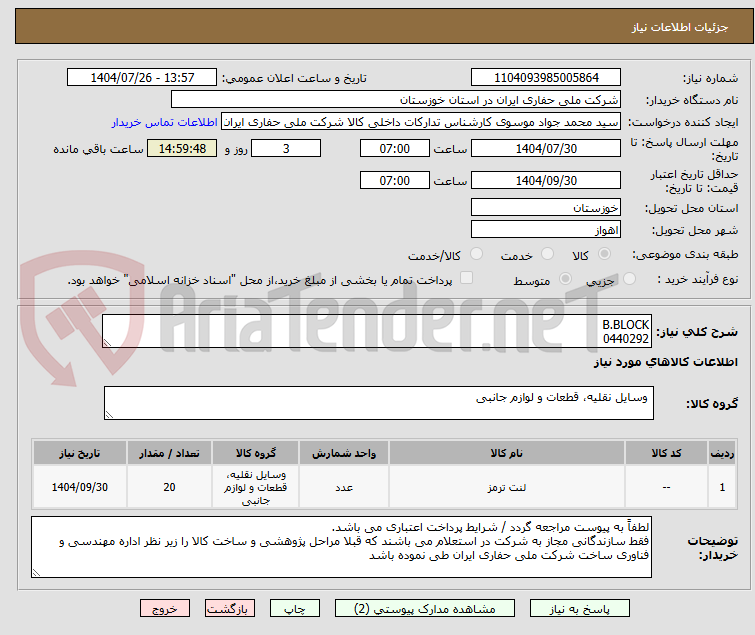Click response deadline time field 07:00

[x=394, y=148]
